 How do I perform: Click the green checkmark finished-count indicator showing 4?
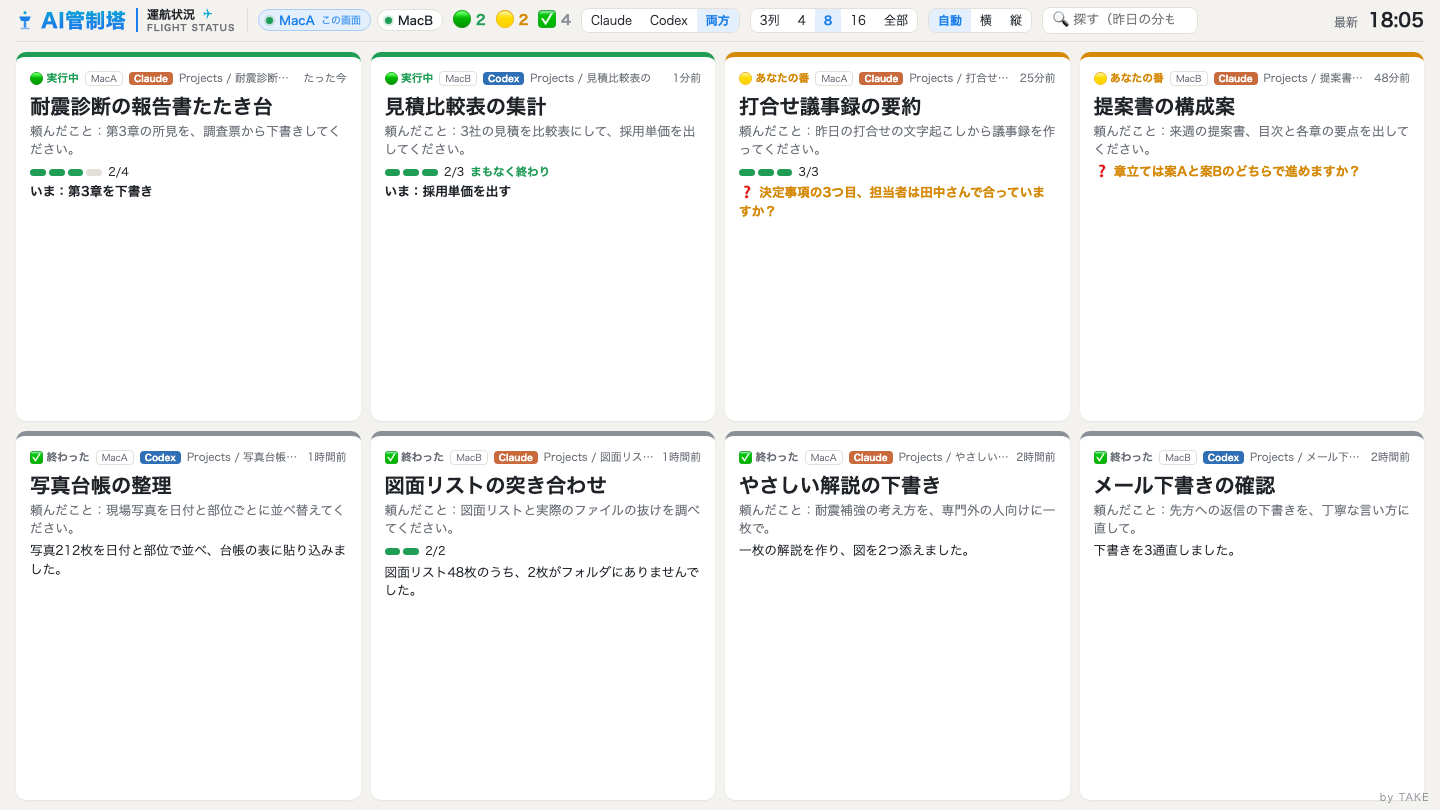(555, 19)
